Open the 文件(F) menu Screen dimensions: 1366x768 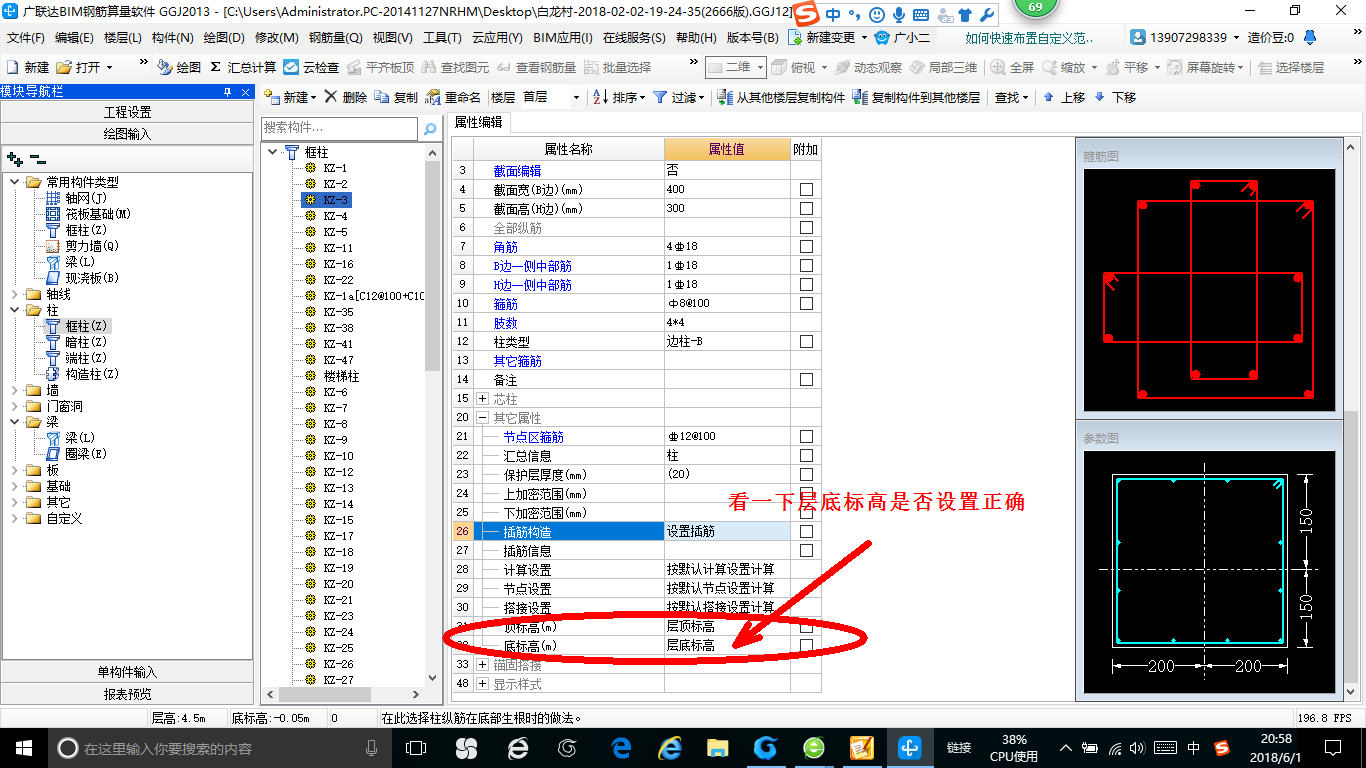coord(25,37)
